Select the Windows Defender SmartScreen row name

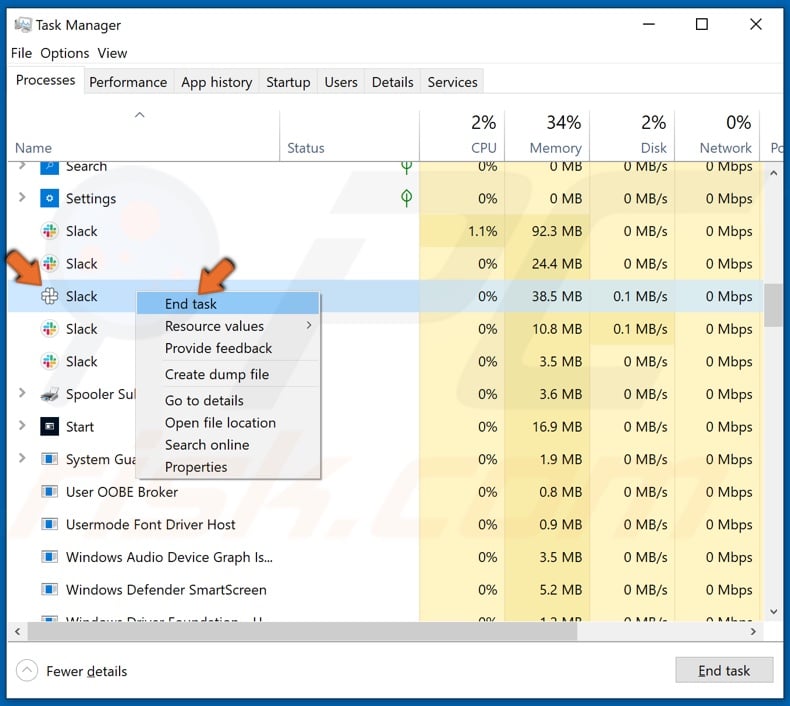tap(166, 590)
